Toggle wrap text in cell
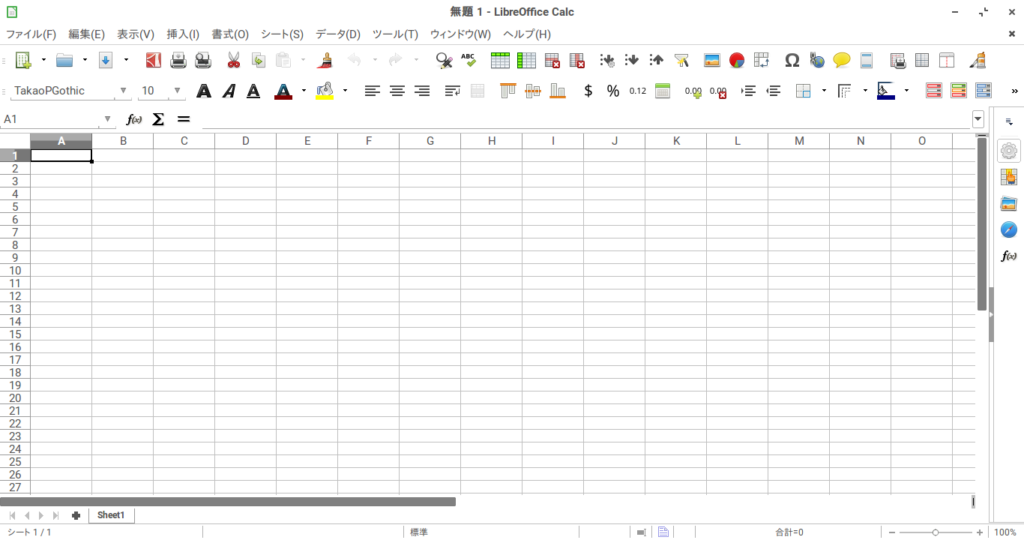 coord(452,91)
